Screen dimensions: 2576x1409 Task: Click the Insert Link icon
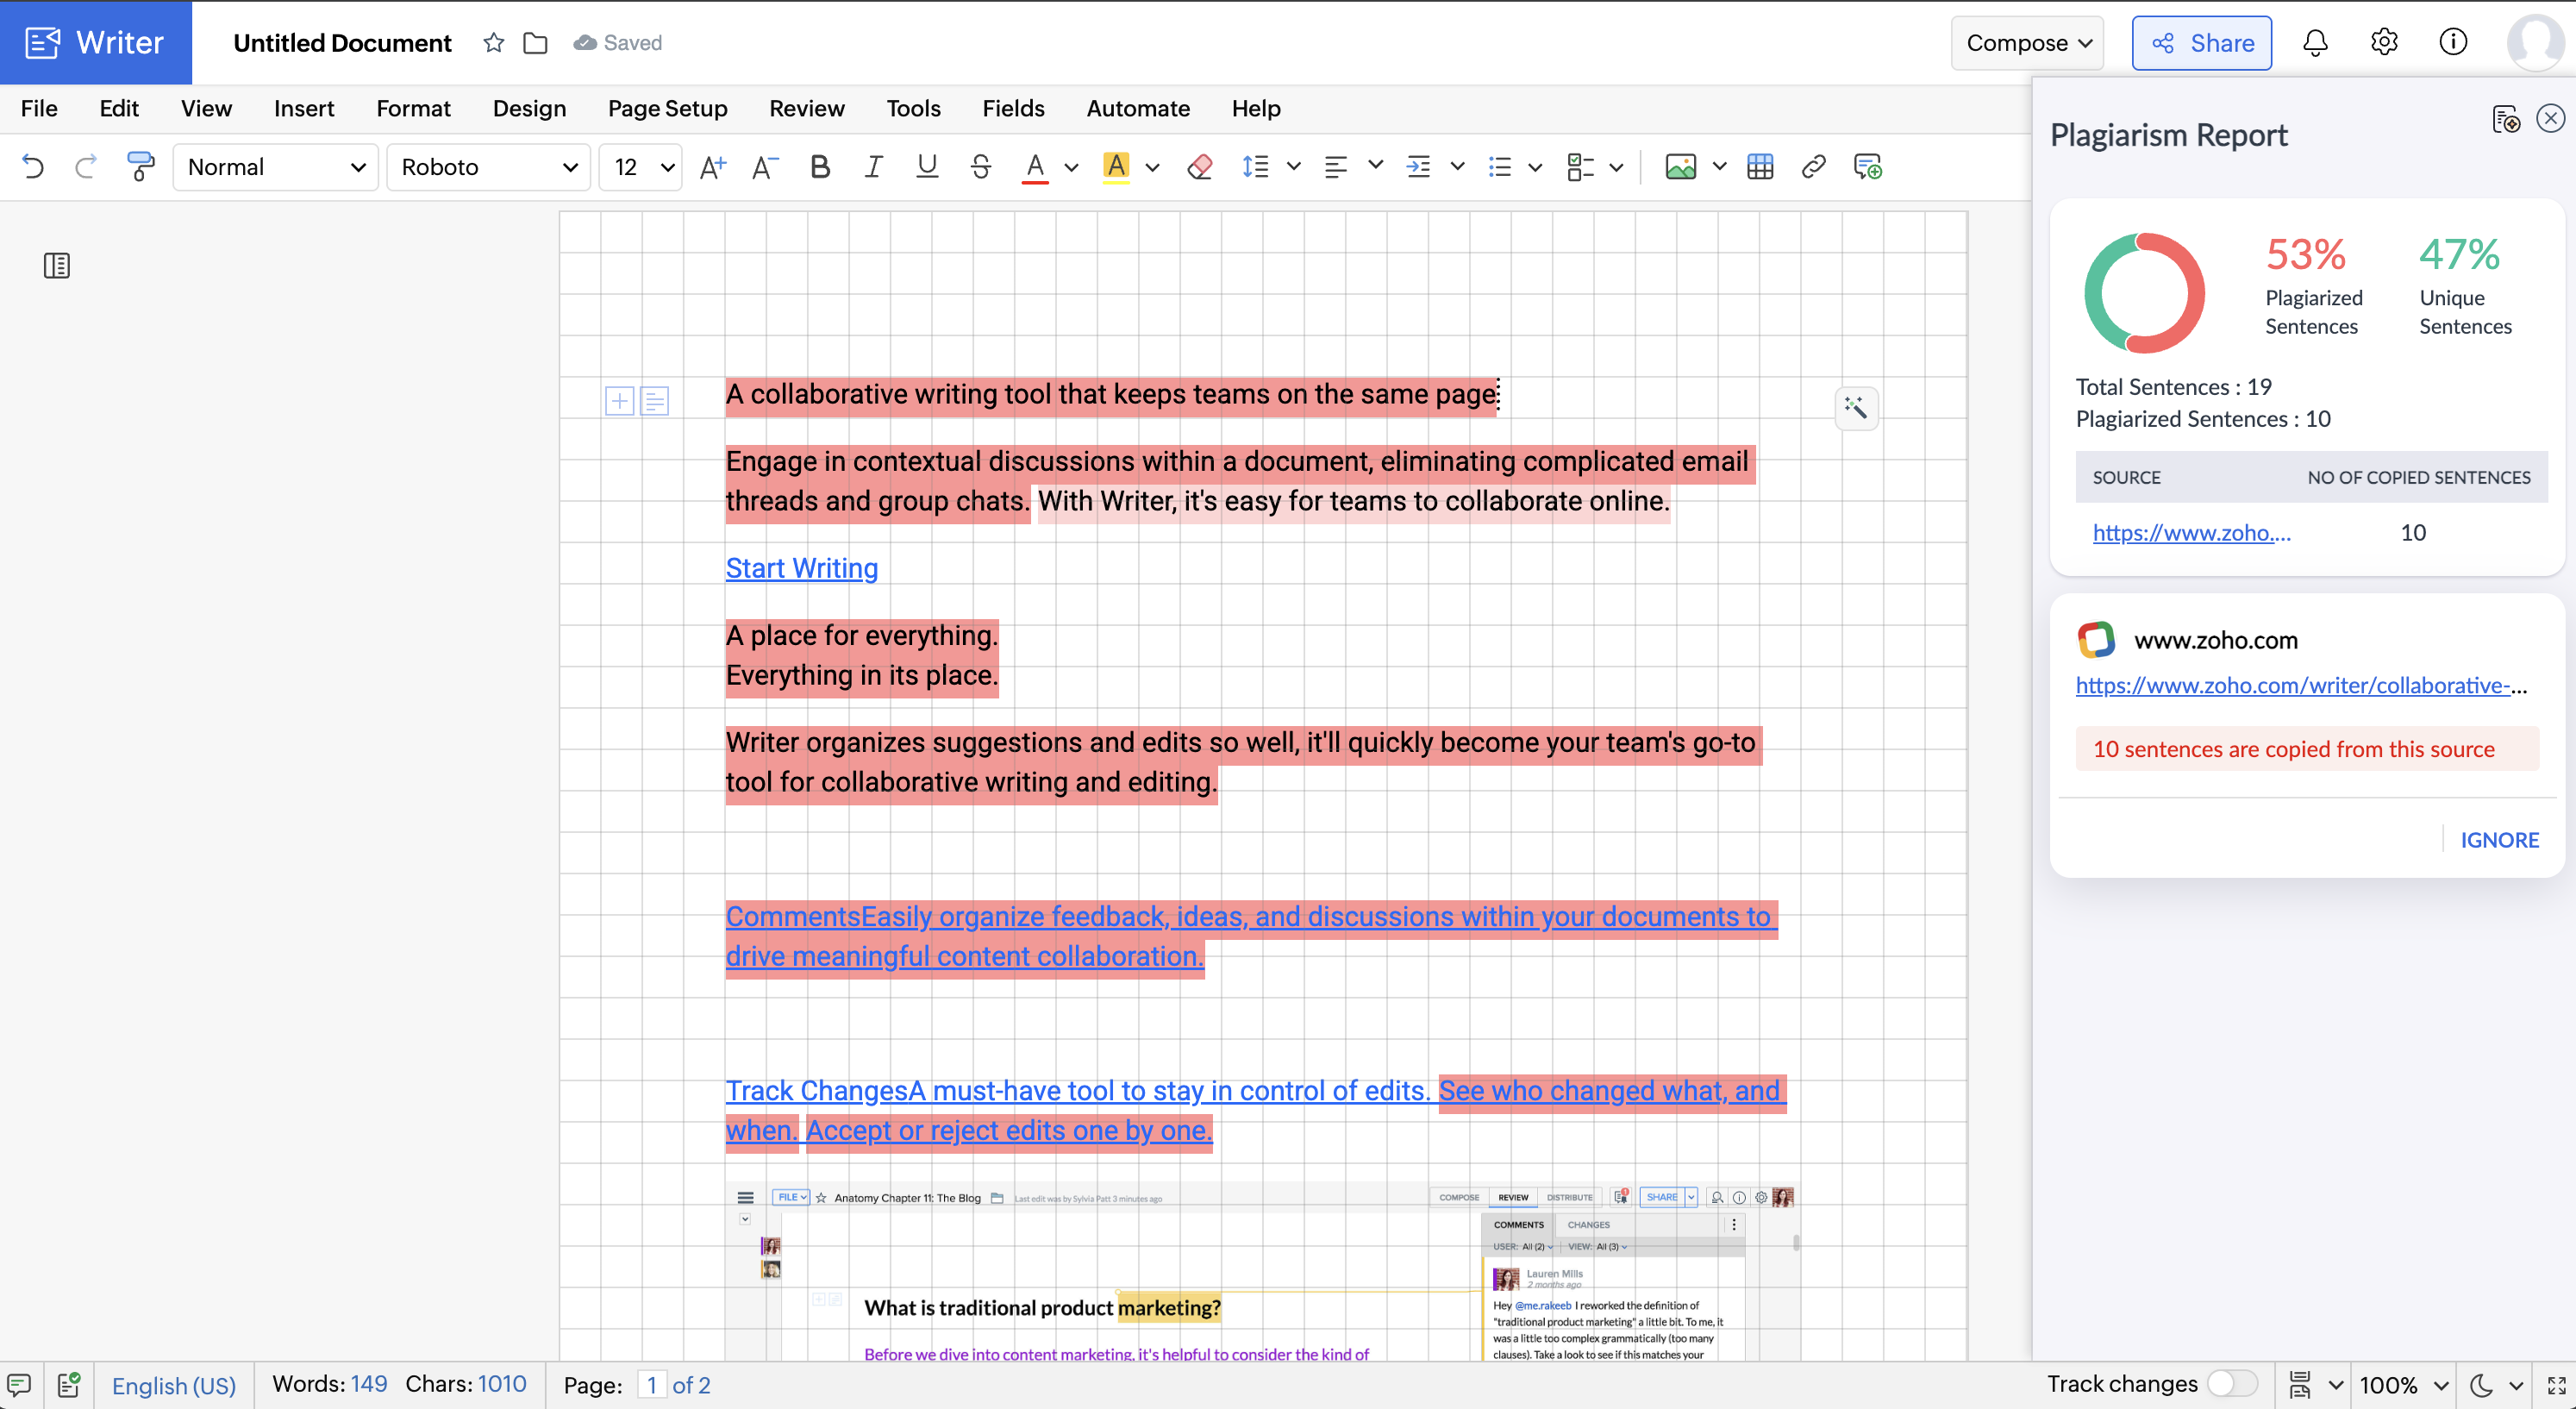tap(1813, 167)
